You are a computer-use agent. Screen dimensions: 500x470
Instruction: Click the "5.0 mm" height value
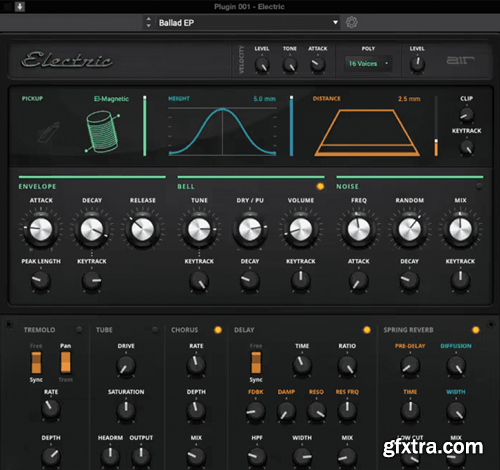[x=265, y=99]
